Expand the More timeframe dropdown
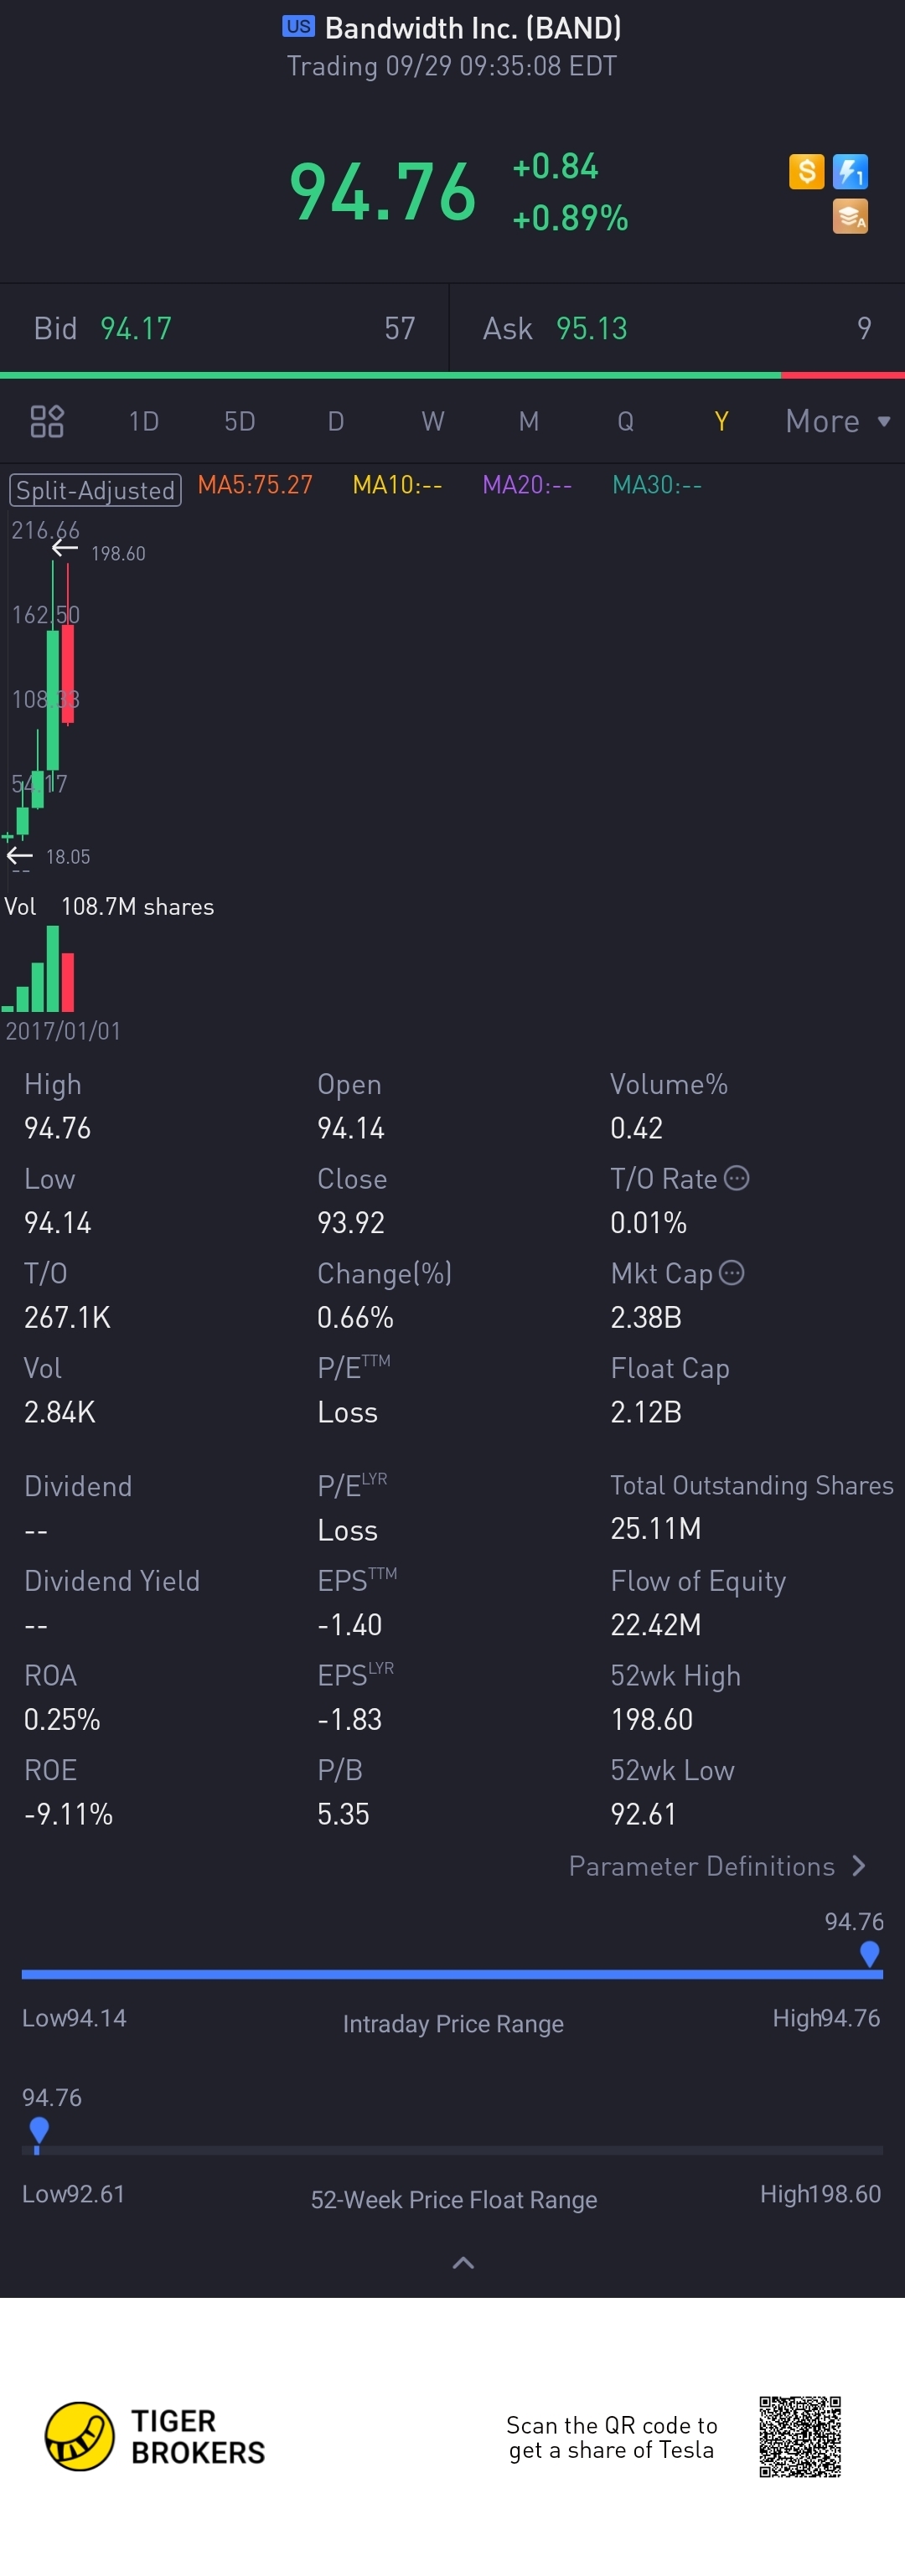905x2576 pixels. 838,421
